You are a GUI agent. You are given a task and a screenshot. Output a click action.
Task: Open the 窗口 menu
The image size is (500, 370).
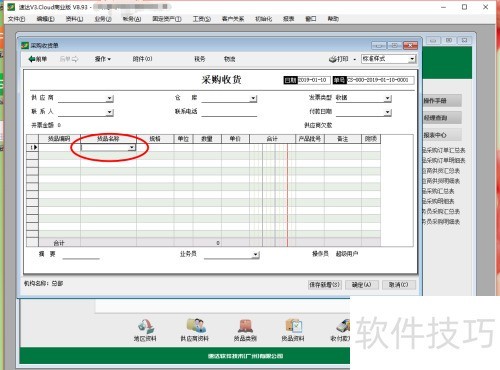coord(311,19)
